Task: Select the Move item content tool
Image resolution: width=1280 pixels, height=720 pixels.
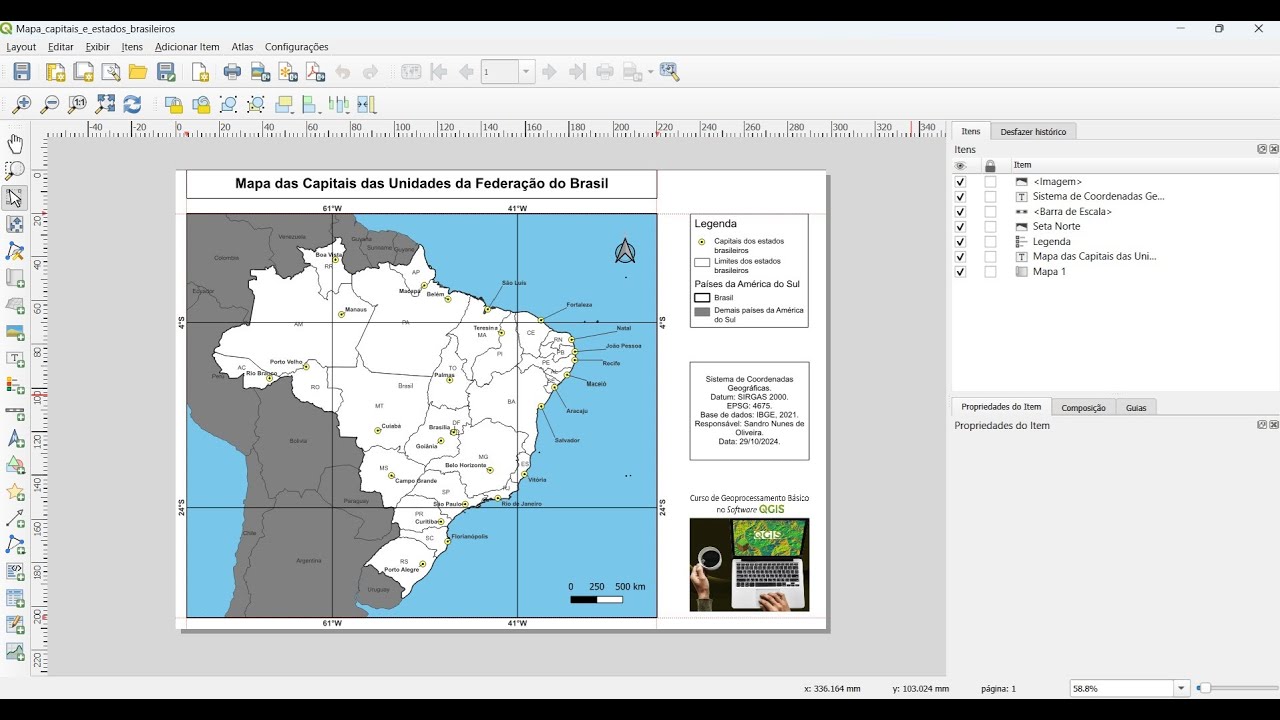Action: click(x=15, y=224)
